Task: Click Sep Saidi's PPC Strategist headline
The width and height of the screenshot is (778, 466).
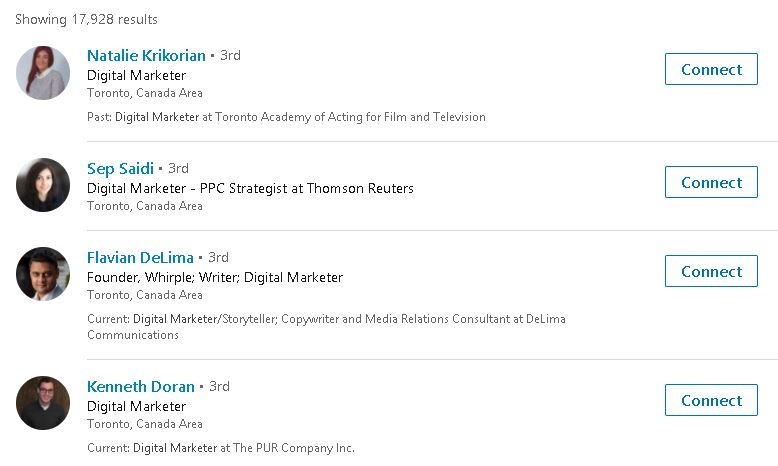Action: click(x=250, y=188)
